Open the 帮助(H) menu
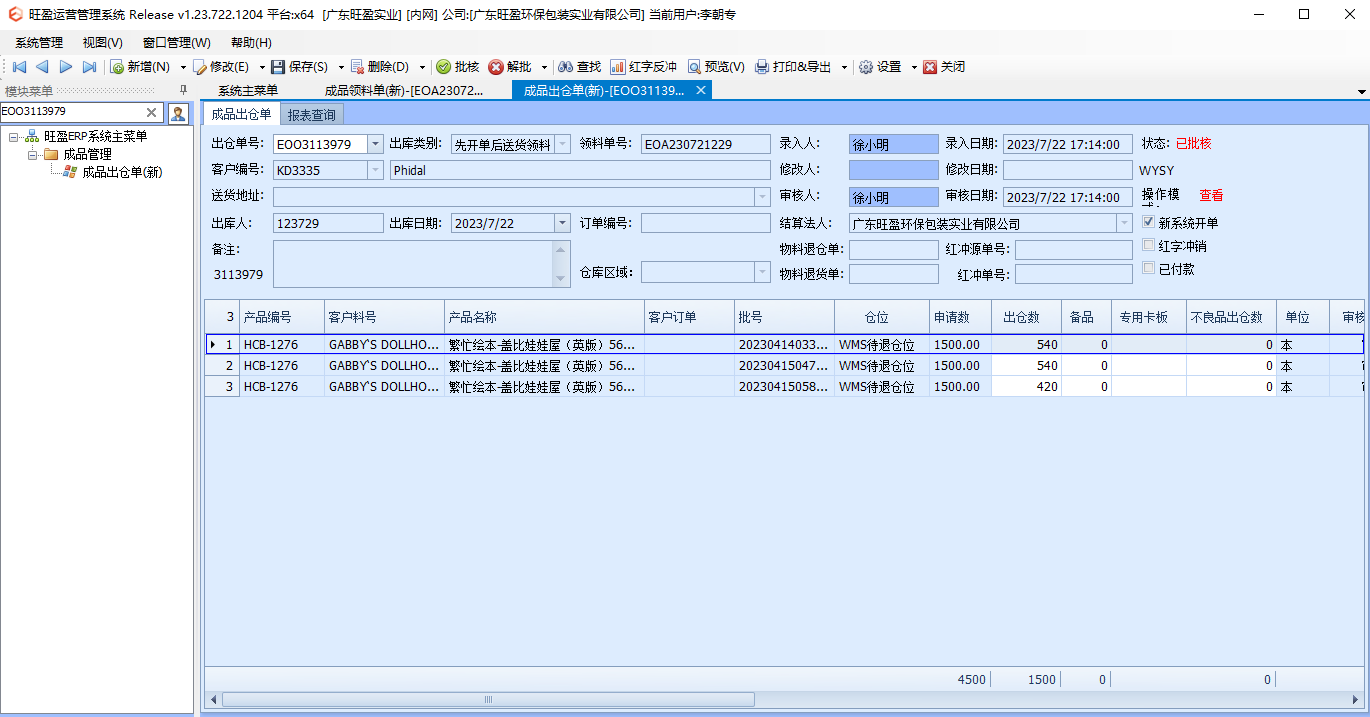Viewport: 1370px width, 717px height. [251, 43]
